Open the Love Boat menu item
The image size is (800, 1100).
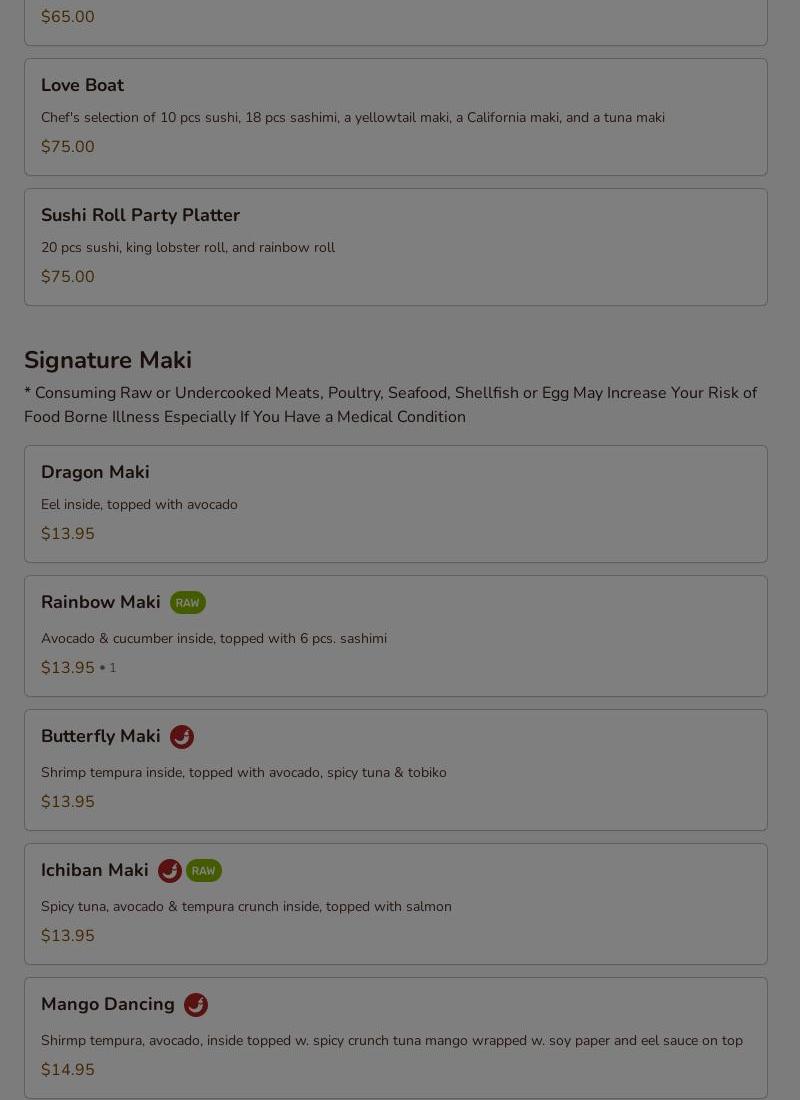(x=82, y=86)
